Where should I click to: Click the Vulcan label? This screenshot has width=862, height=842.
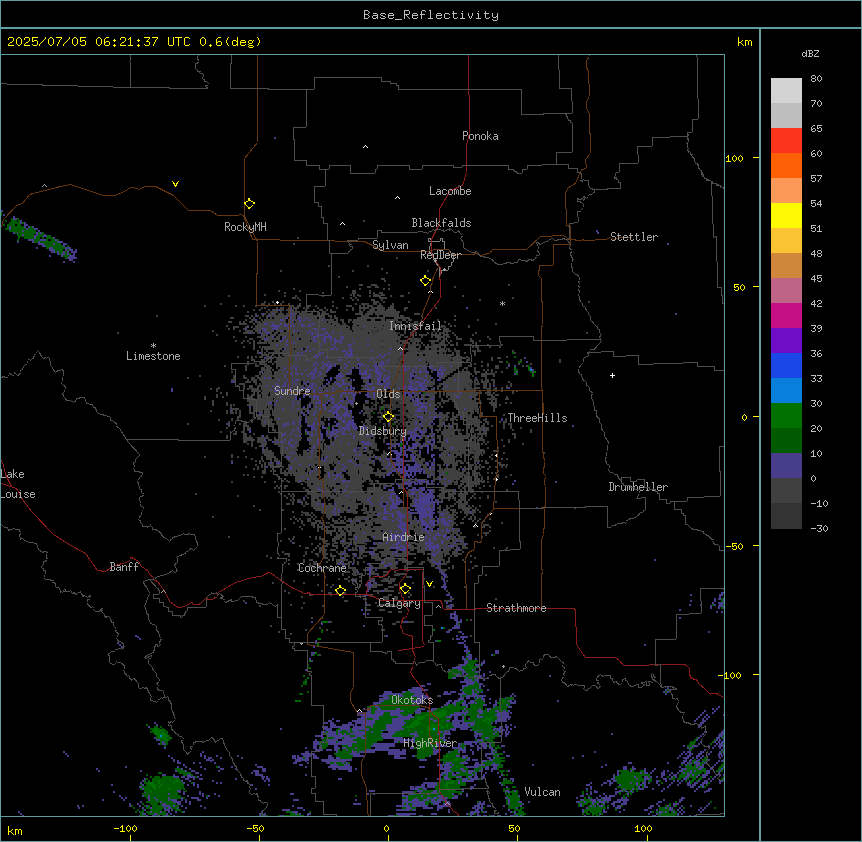point(543,792)
